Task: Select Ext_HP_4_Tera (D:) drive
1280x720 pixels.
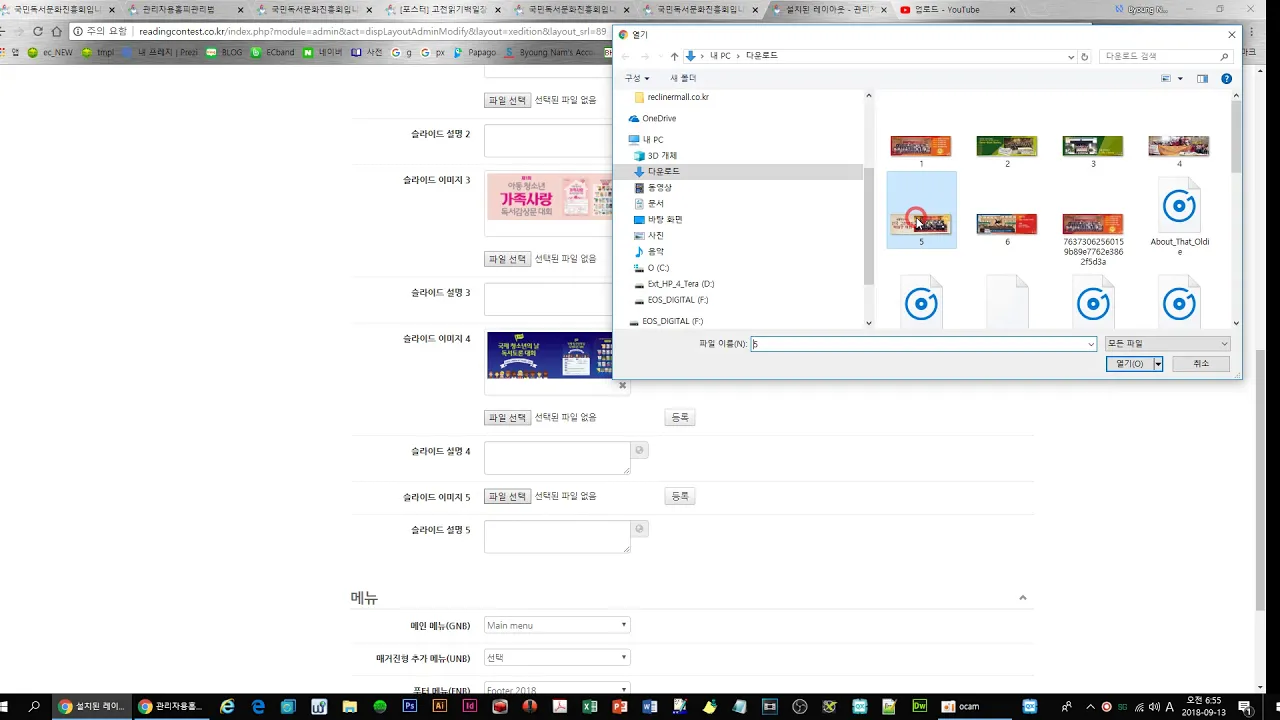Action: click(674, 284)
